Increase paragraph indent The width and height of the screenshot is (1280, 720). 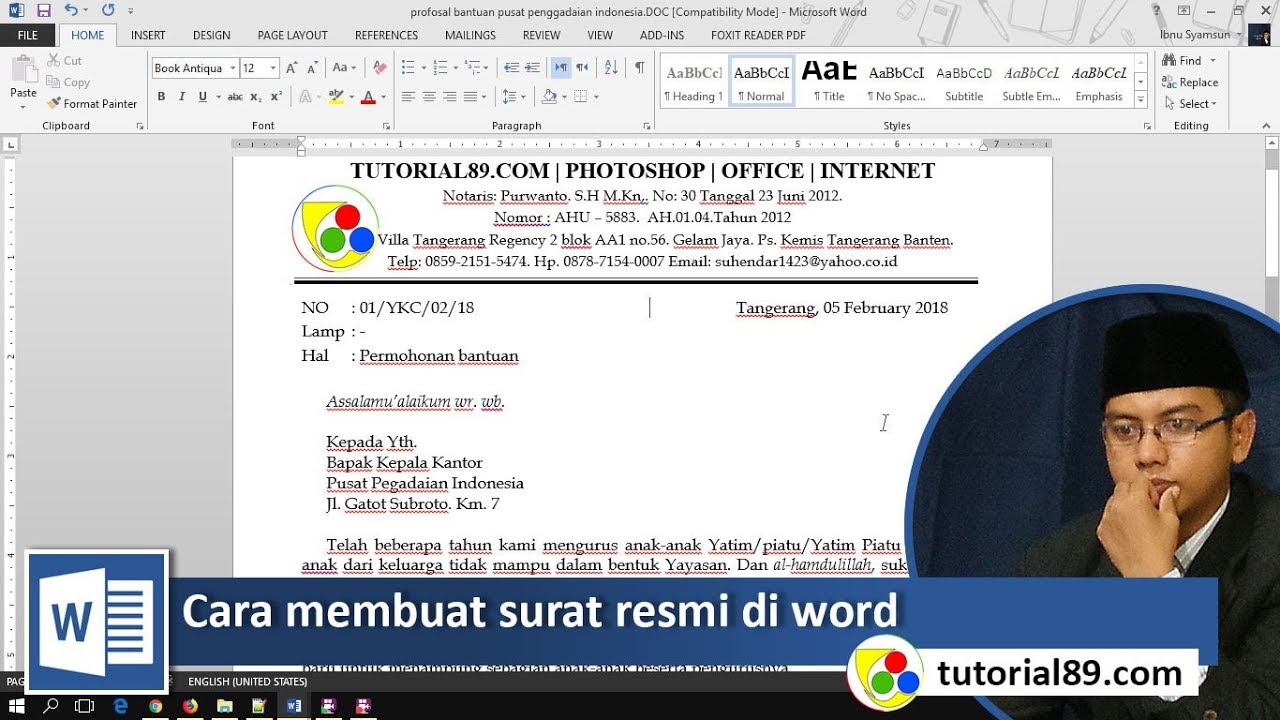click(532, 68)
